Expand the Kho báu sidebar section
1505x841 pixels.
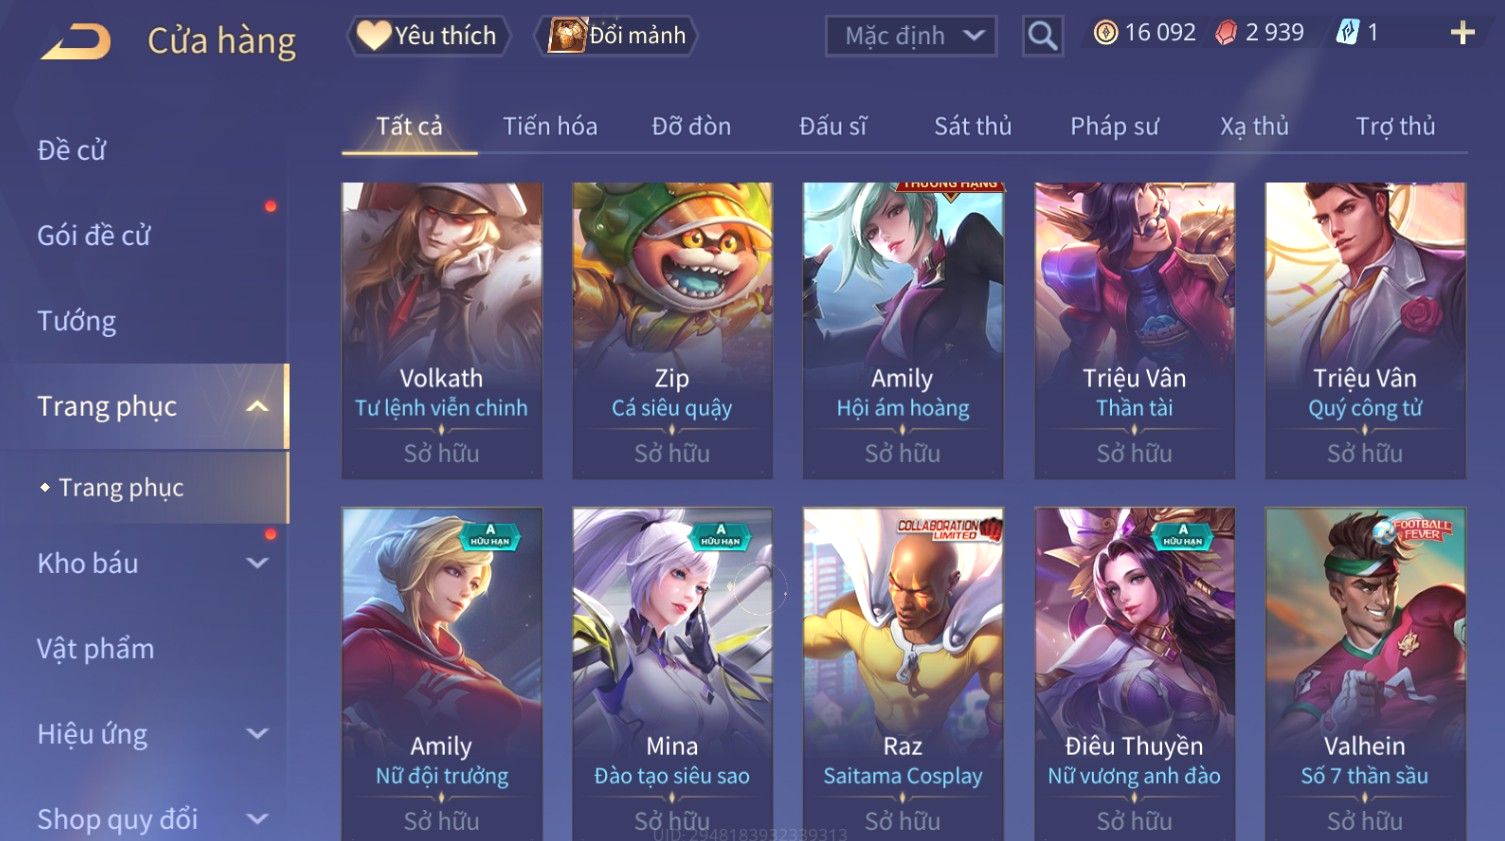point(257,563)
